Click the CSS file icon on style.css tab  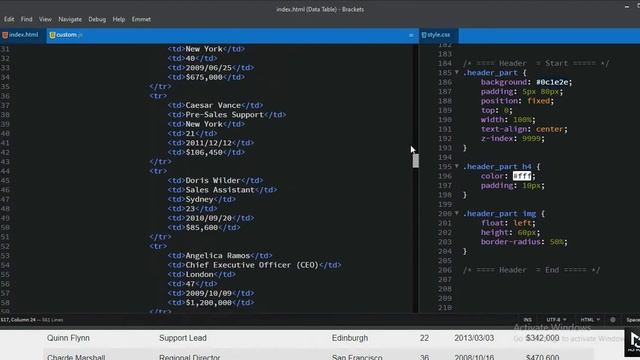[x=424, y=35]
